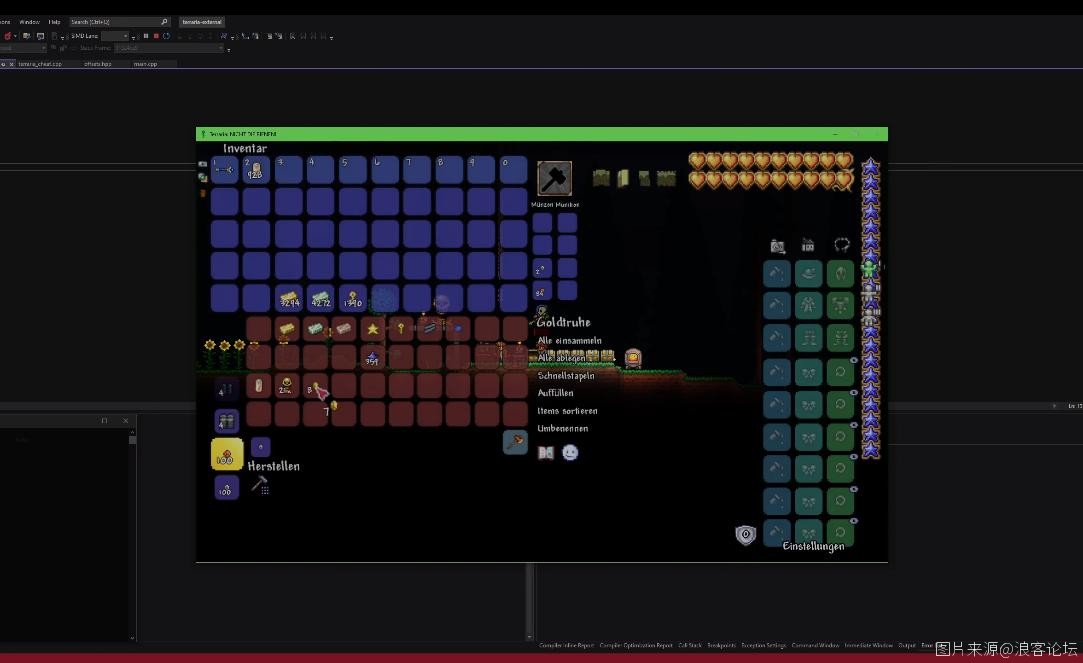Click the vanity chestplate slot

[x=808, y=305]
